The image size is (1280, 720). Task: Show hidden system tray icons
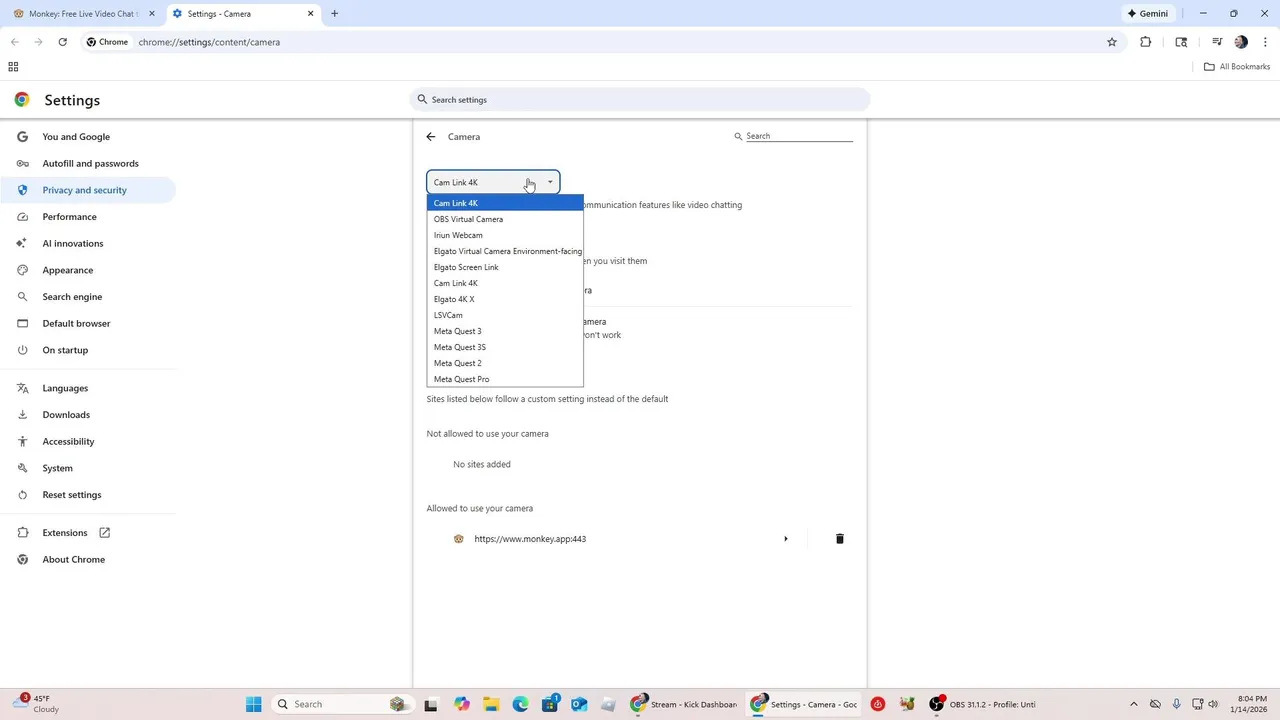click(1133, 704)
